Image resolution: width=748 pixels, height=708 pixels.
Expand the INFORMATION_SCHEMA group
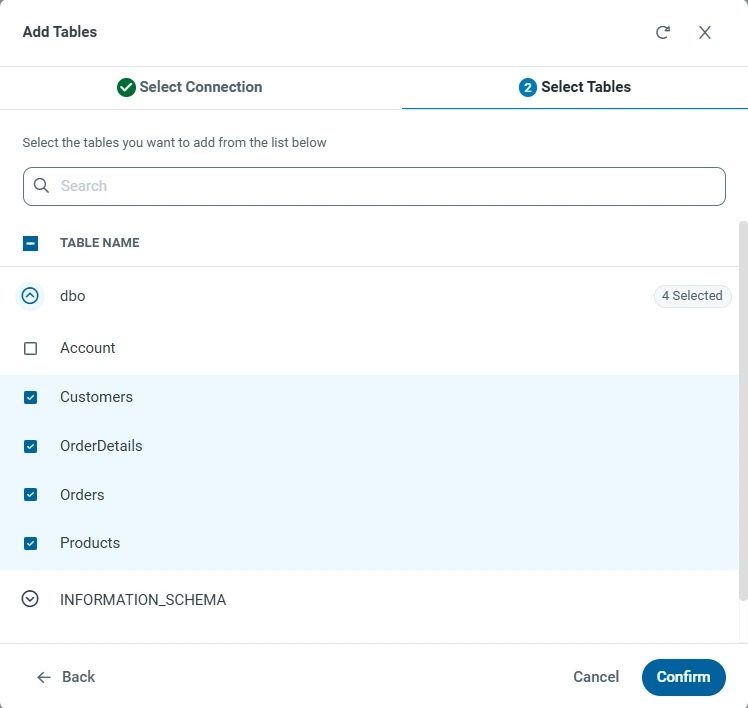pyautogui.click(x=30, y=599)
